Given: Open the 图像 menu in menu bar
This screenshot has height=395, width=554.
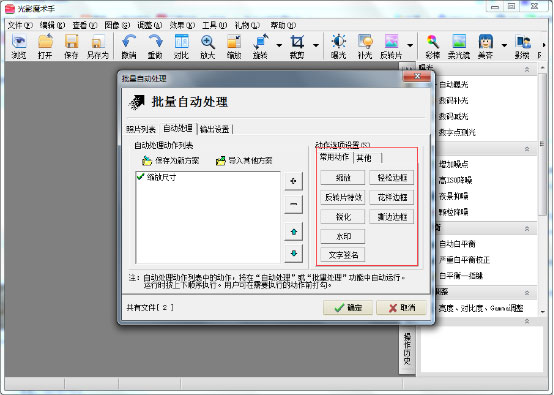Looking at the screenshot, I should [117, 25].
